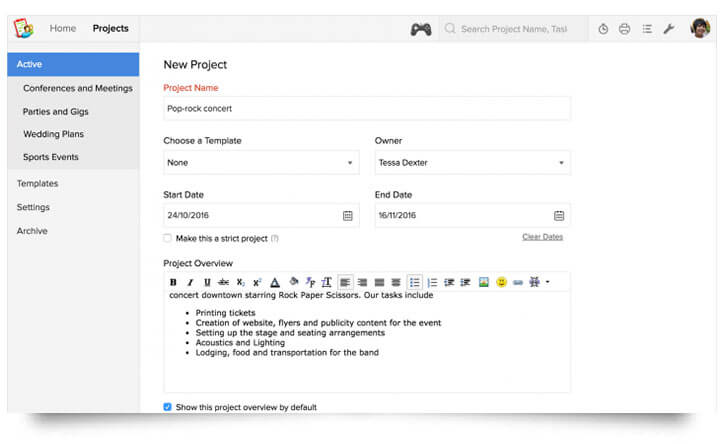Open Sports Events group
Image resolution: width=725 pixels, height=444 pixels.
click(51, 157)
